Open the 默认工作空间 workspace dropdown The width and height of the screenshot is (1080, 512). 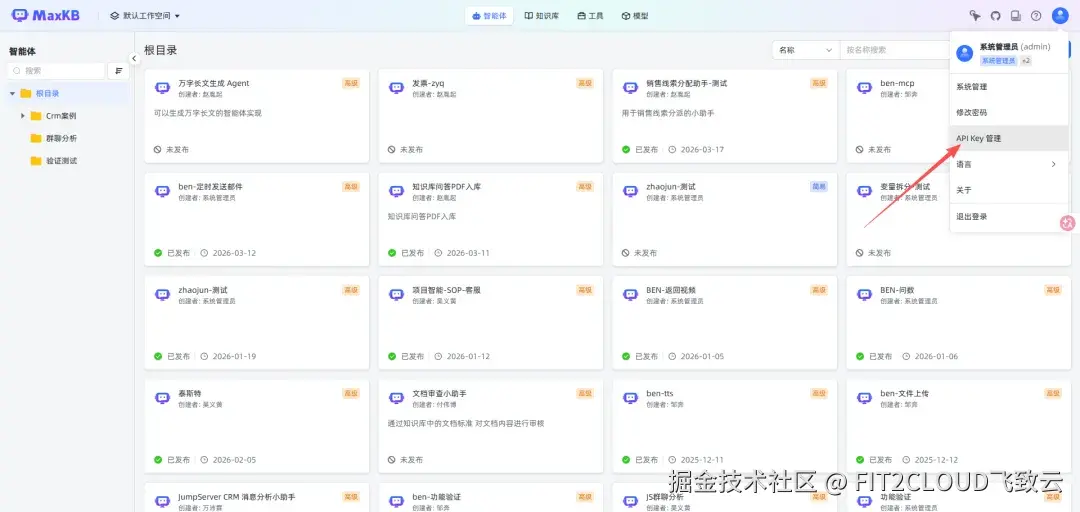145,16
